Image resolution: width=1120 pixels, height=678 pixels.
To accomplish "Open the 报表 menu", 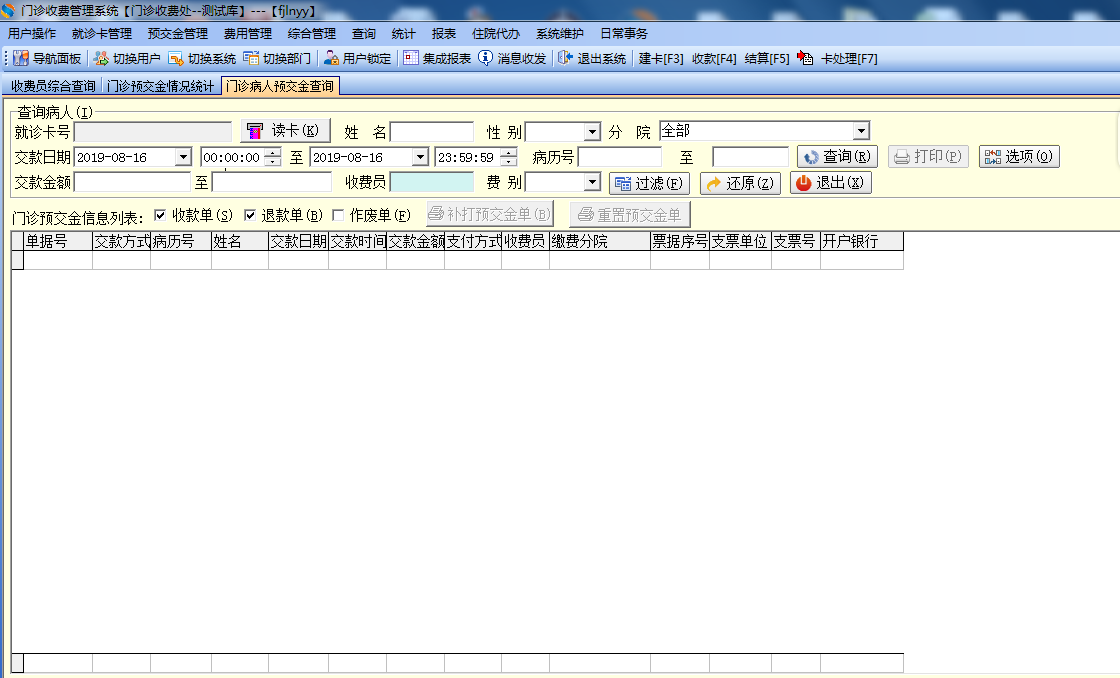I will click(x=444, y=34).
